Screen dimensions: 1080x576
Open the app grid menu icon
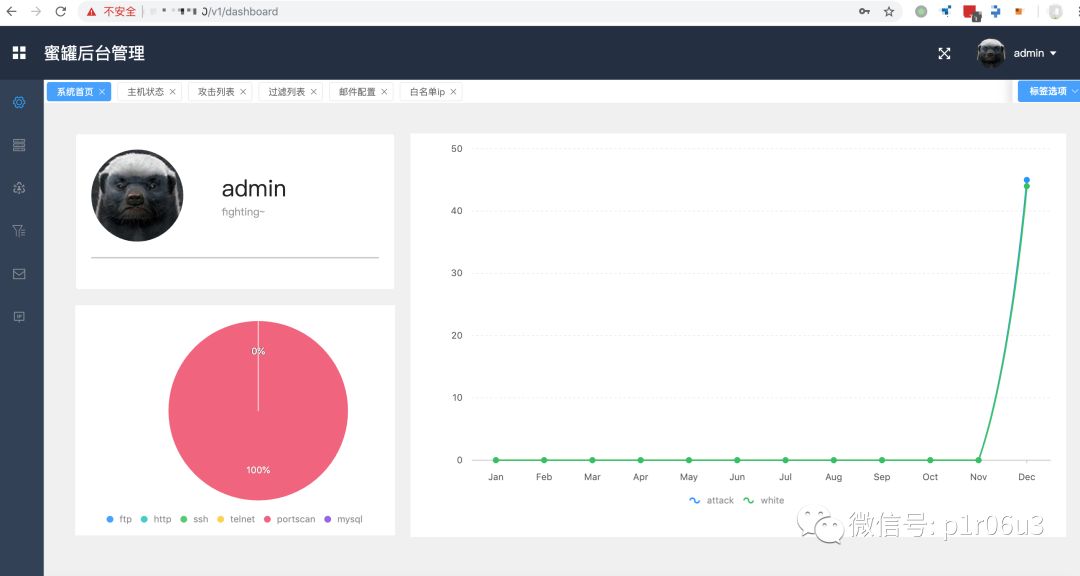[19, 53]
